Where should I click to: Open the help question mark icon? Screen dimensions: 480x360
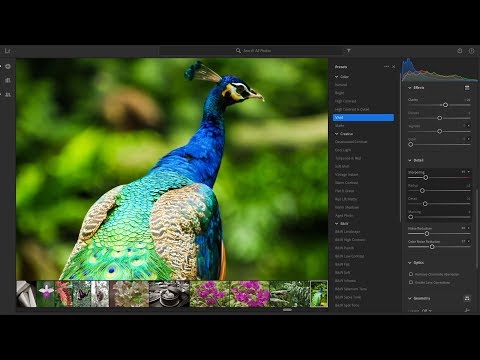click(x=471, y=51)
